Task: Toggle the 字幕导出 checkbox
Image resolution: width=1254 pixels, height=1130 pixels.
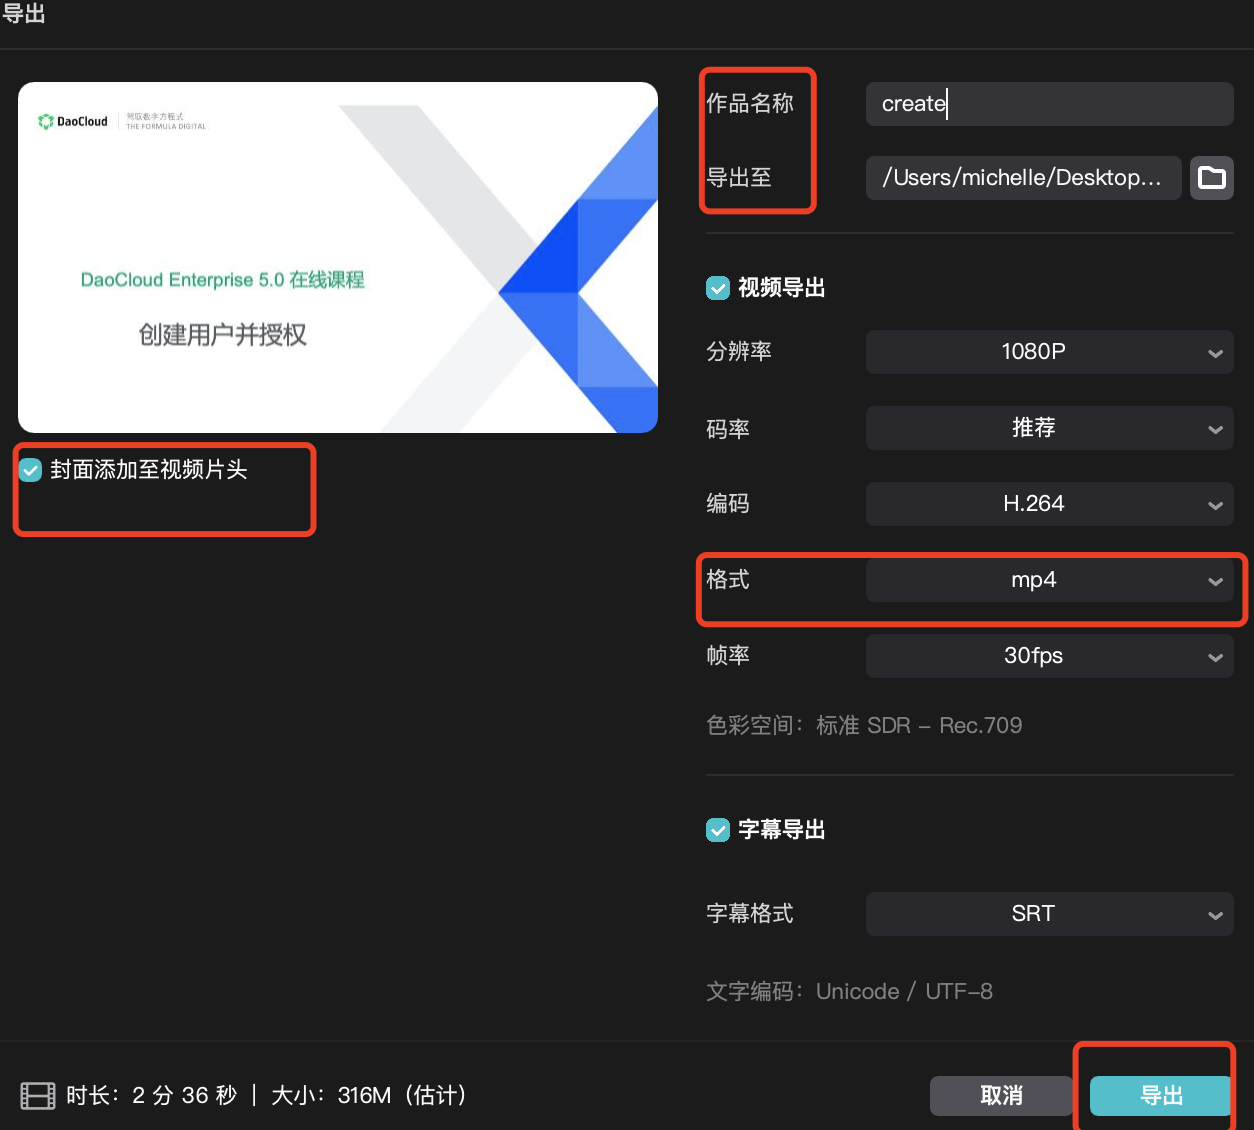Action: click(718, 830)
